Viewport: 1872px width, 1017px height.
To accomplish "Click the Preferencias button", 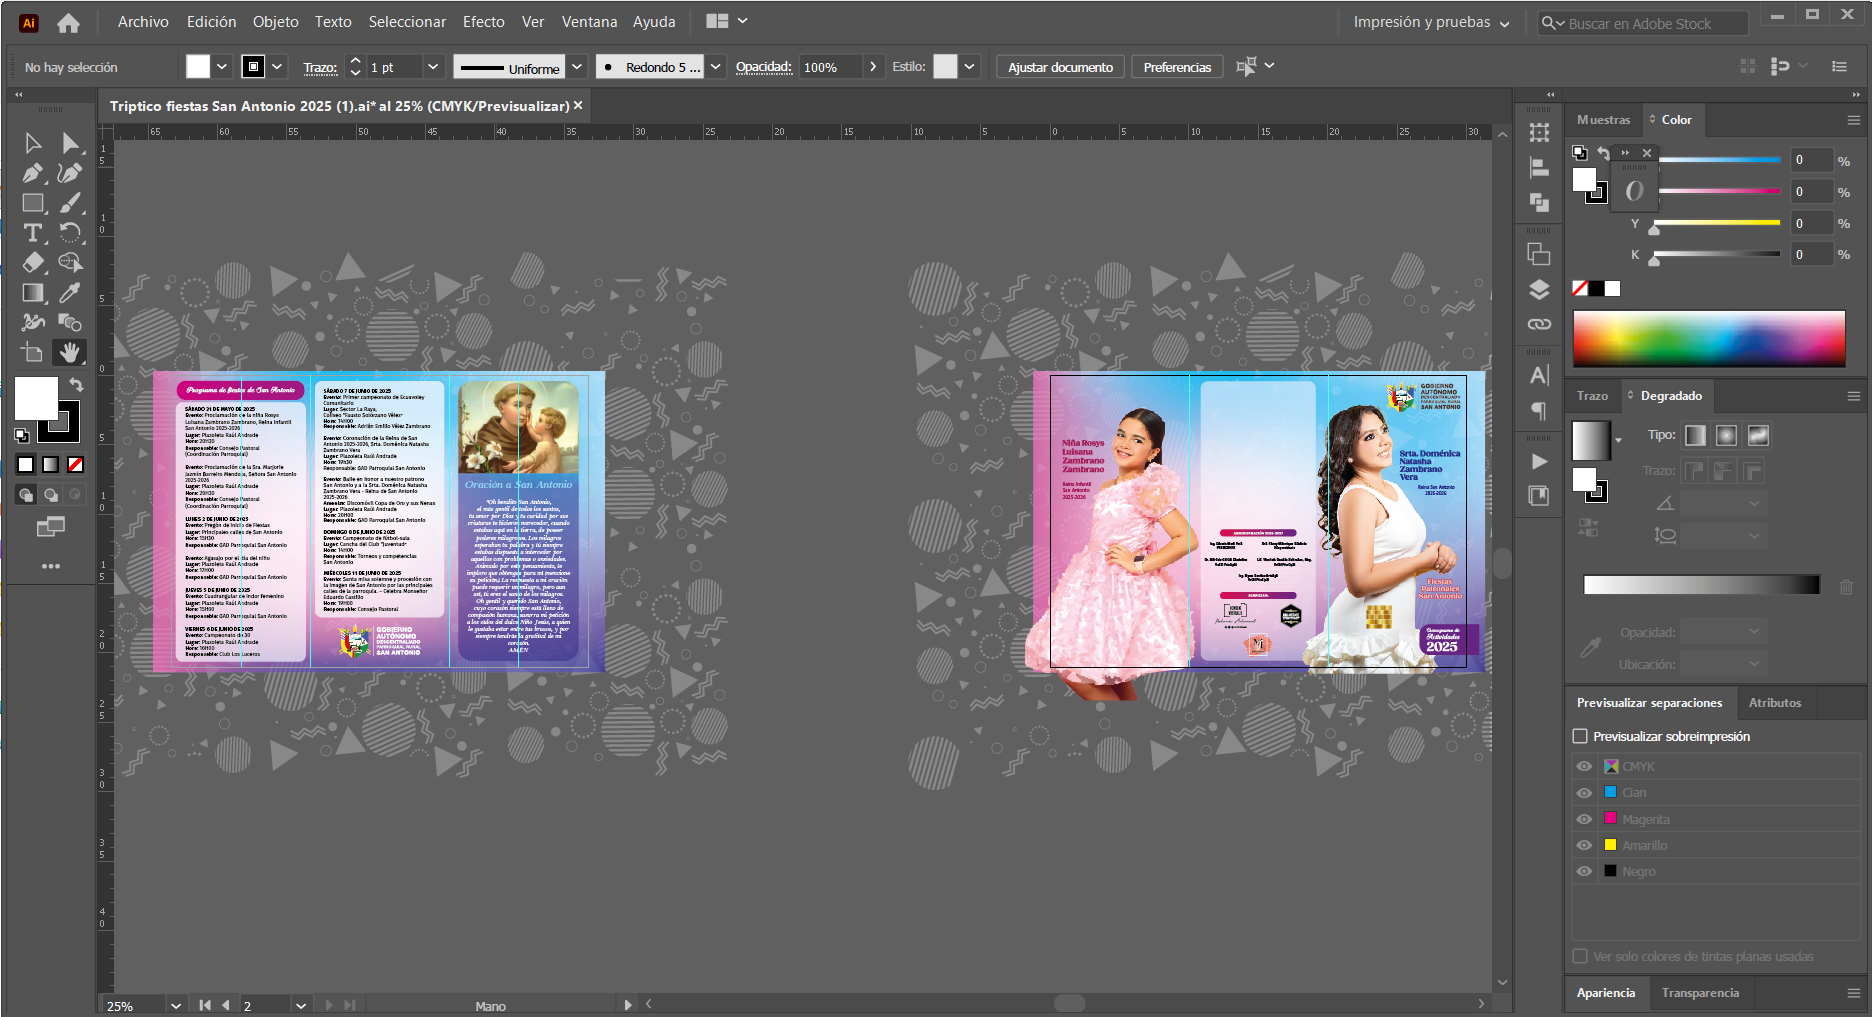I will (1177, 67).
